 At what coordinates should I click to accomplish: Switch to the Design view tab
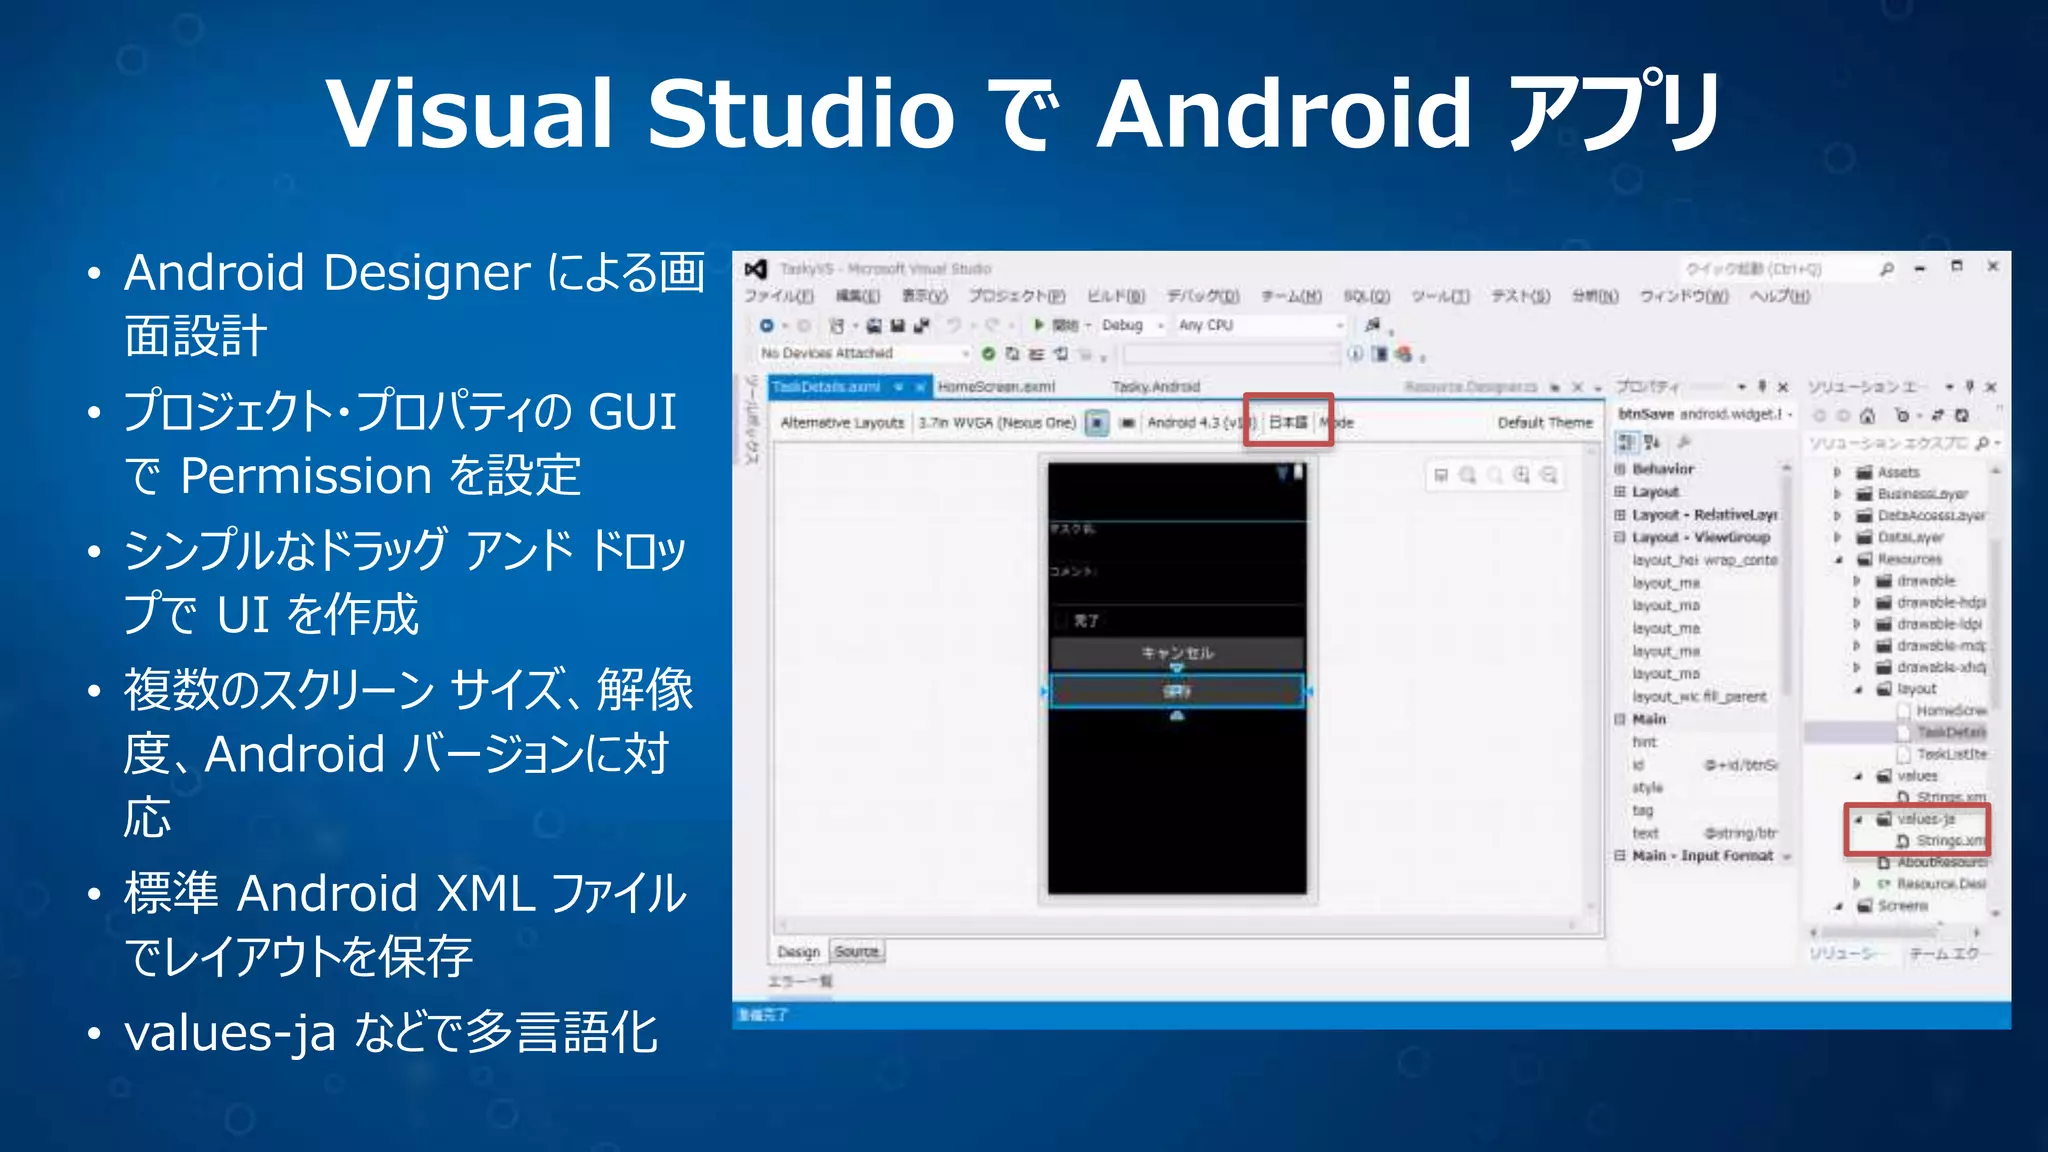click(798, 952)
